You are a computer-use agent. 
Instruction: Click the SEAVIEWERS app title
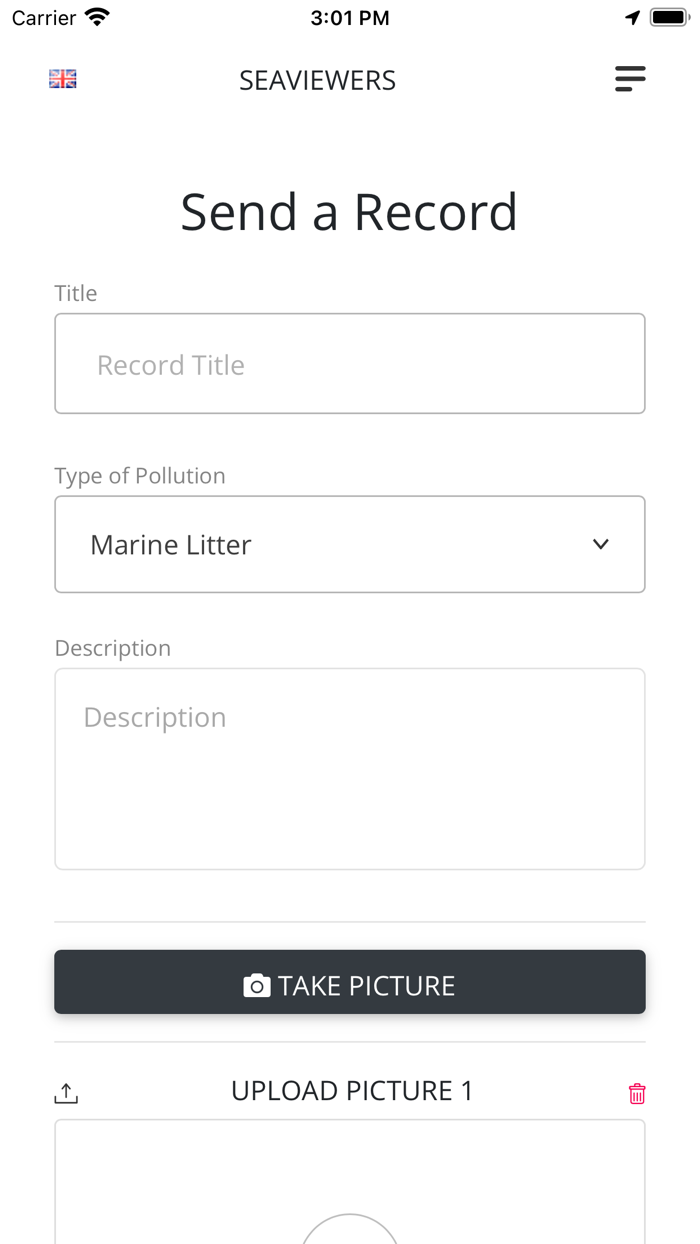click(317, 80)
